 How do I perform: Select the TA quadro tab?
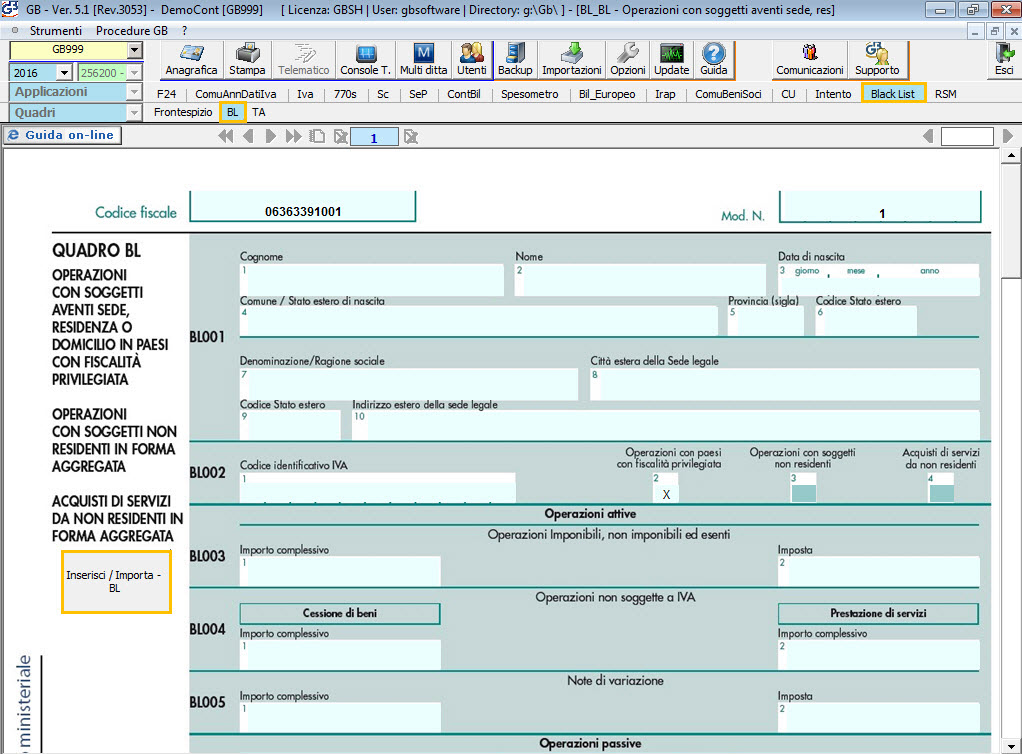(x=259, y=112)
